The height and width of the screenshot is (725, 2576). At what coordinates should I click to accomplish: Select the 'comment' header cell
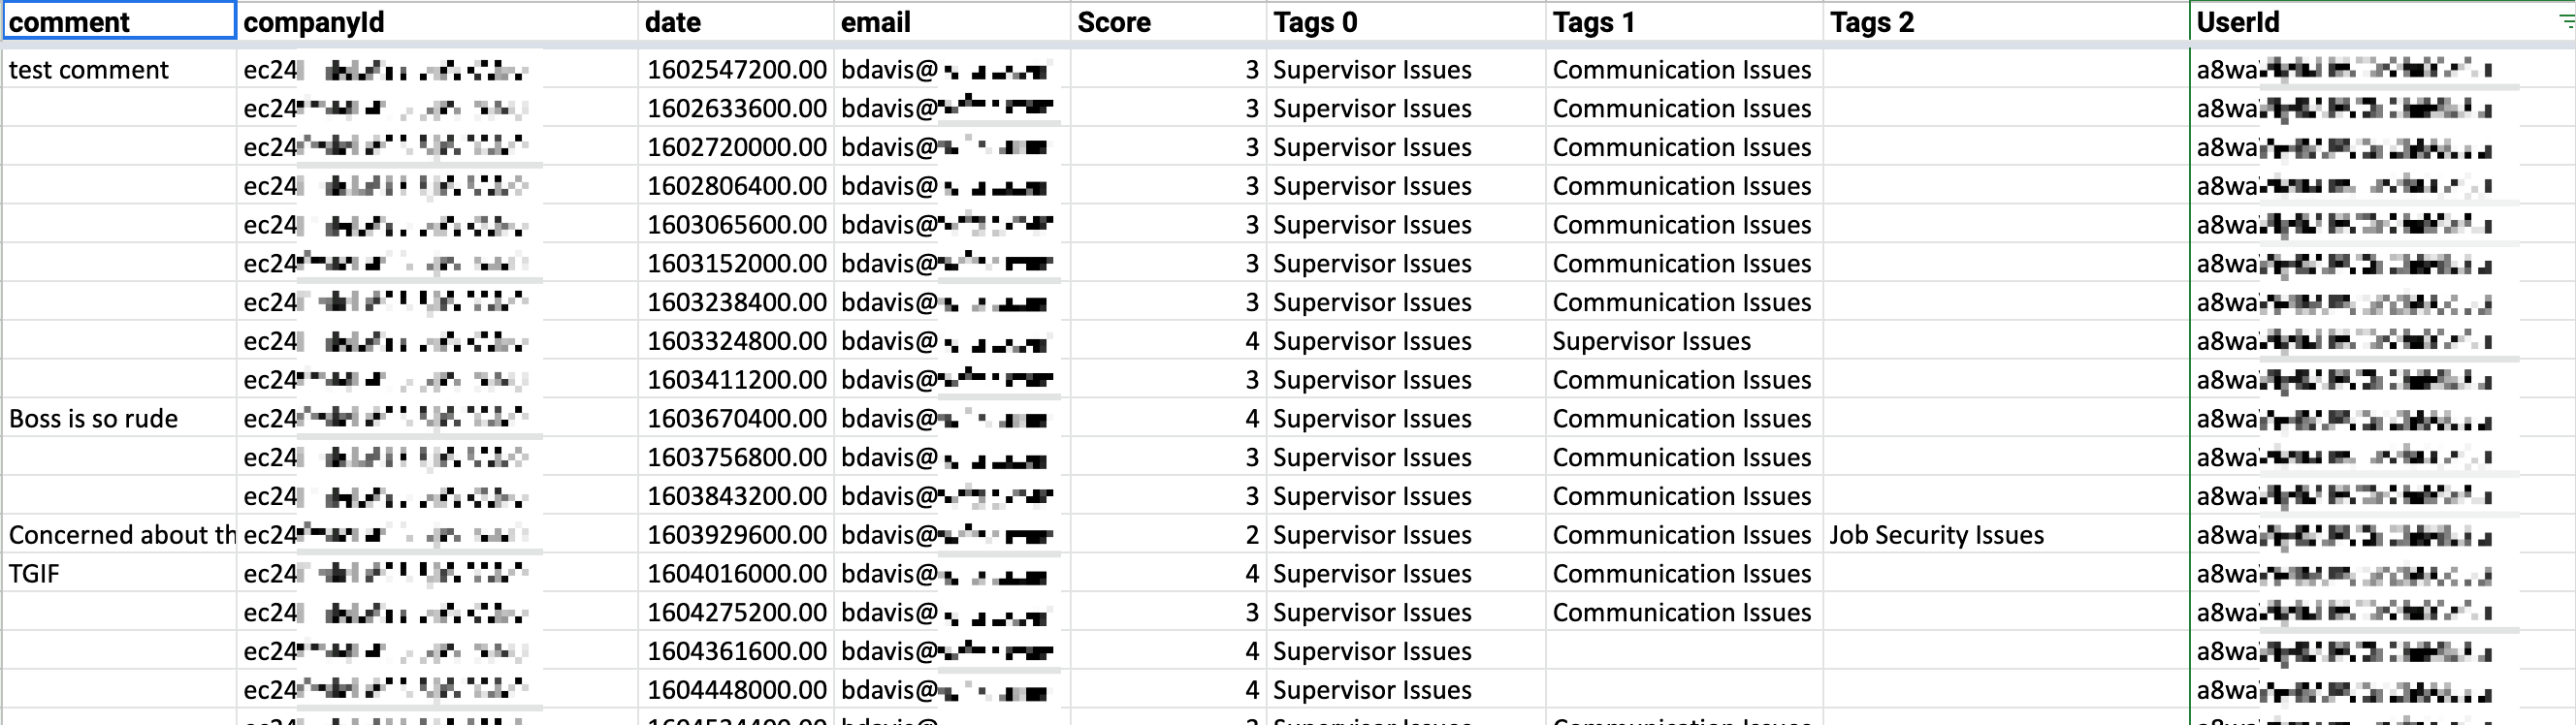coord(119,21)
